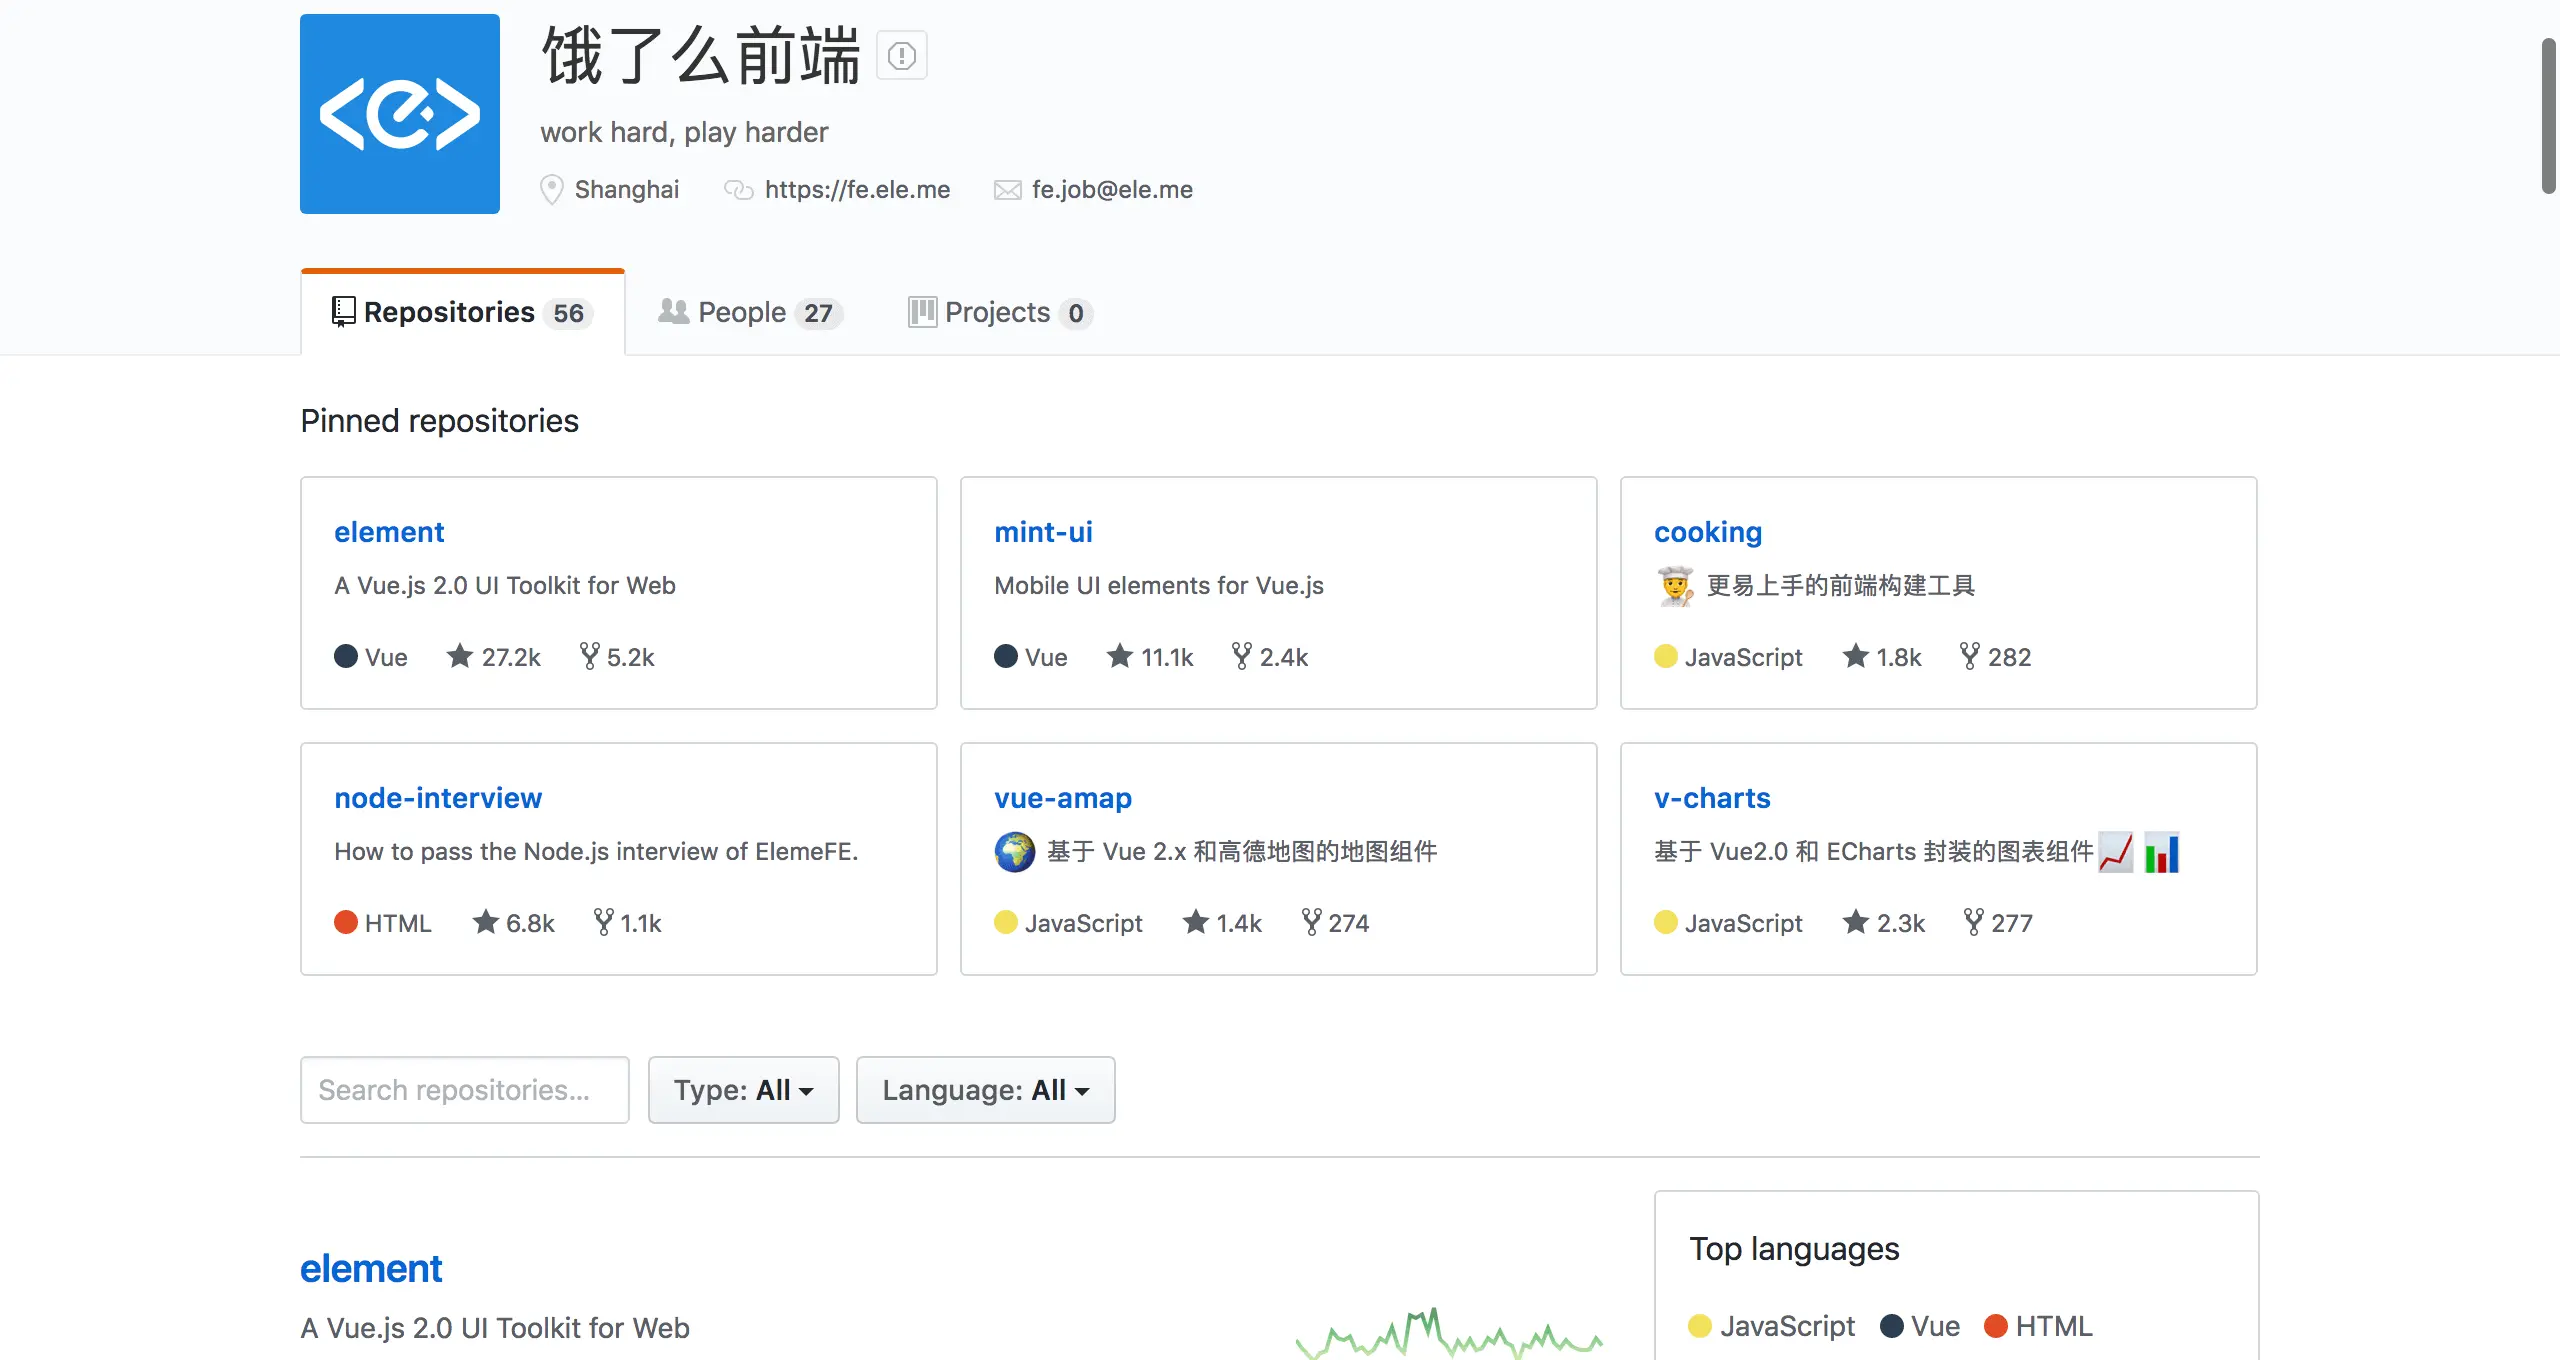Click the Search repositories input field
This screenshot has height=1360, width=2560.
coord(464,1090)
